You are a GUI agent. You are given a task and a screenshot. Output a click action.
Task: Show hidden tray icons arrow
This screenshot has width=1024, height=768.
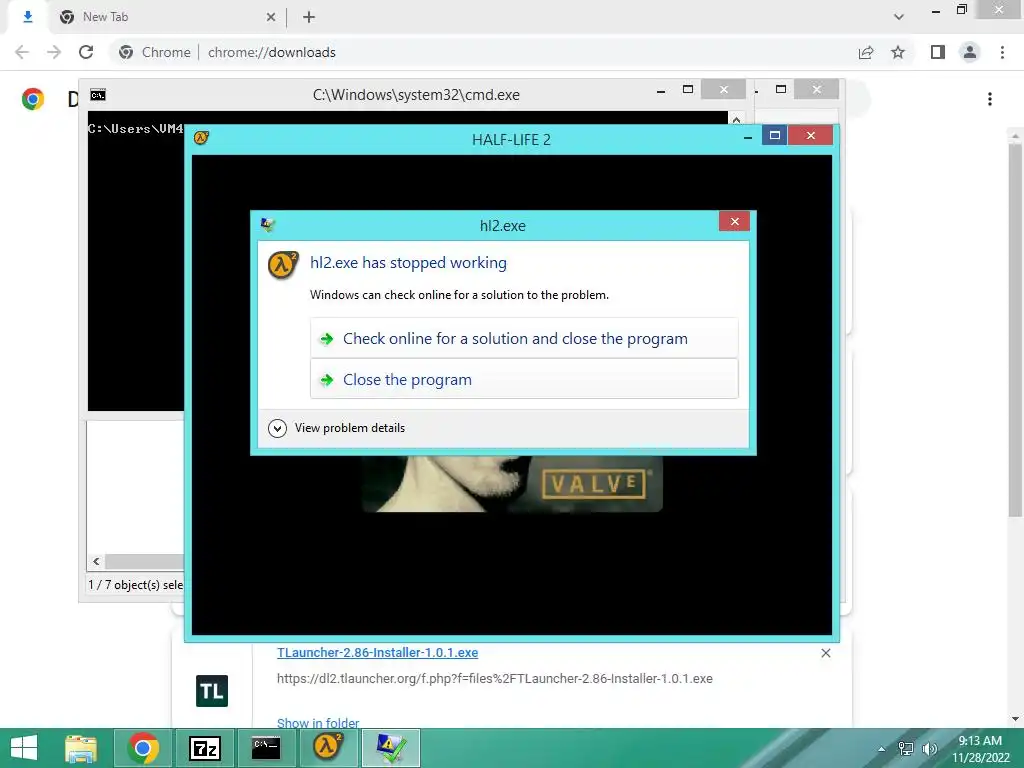(882, 749)
